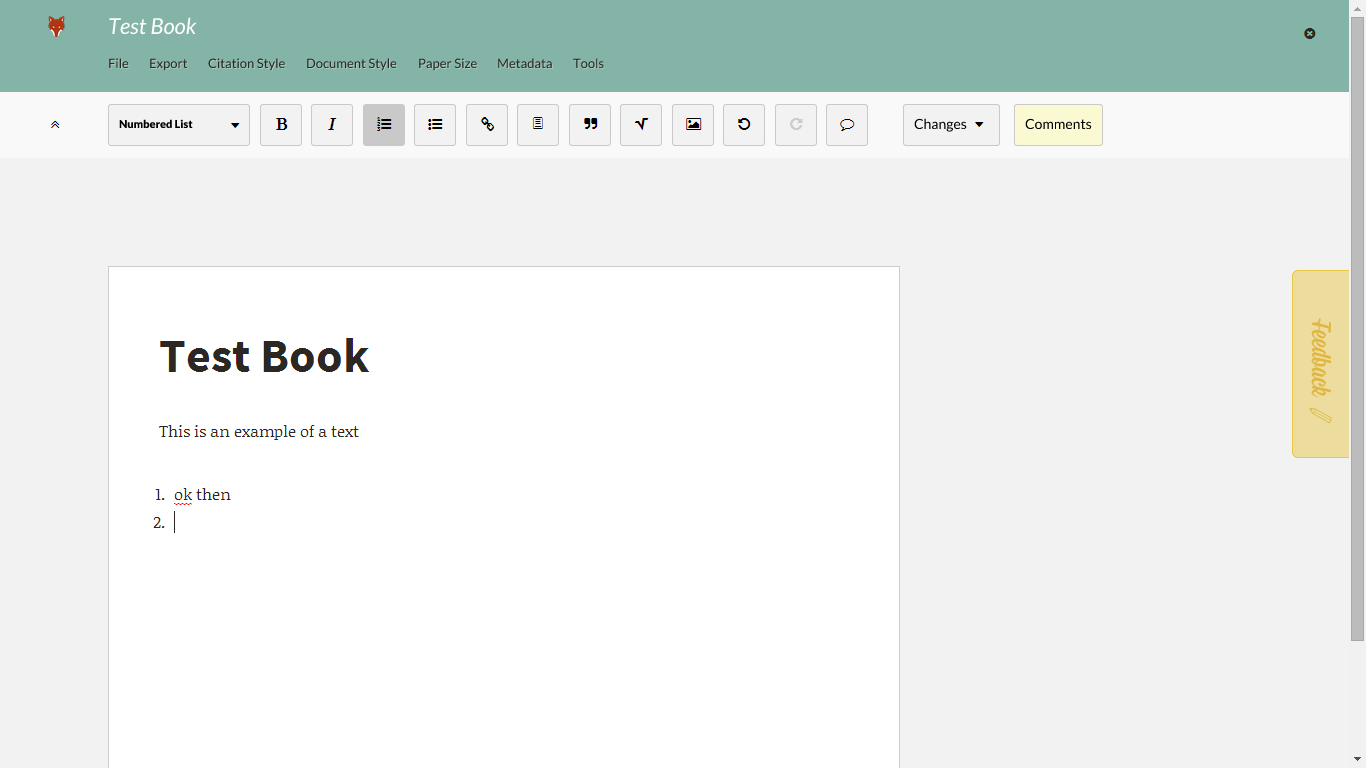The image size is (1366, 768).
Task: Add a comment with speech bubble icon
Action: tap(847, 125)
